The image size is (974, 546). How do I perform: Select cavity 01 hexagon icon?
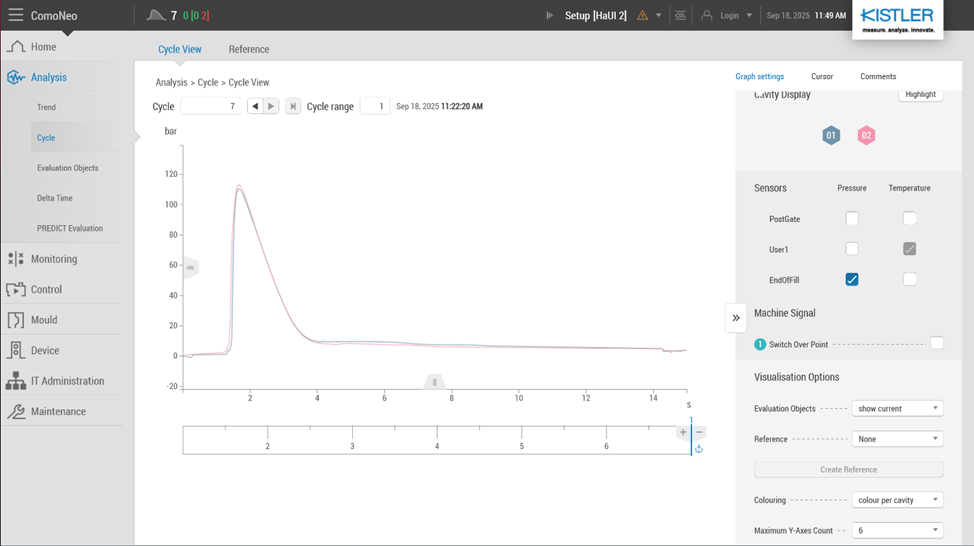[831, 135]
